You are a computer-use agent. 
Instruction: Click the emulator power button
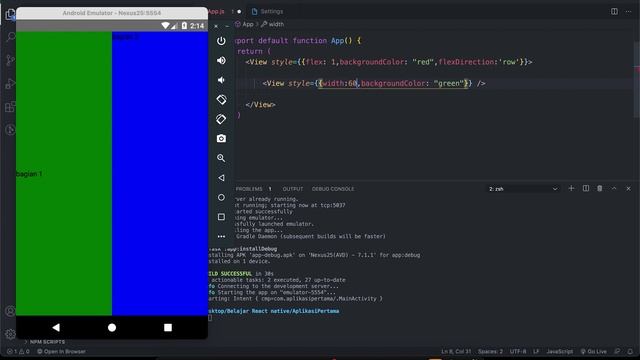pyautogui.click(x=221, y=41)
